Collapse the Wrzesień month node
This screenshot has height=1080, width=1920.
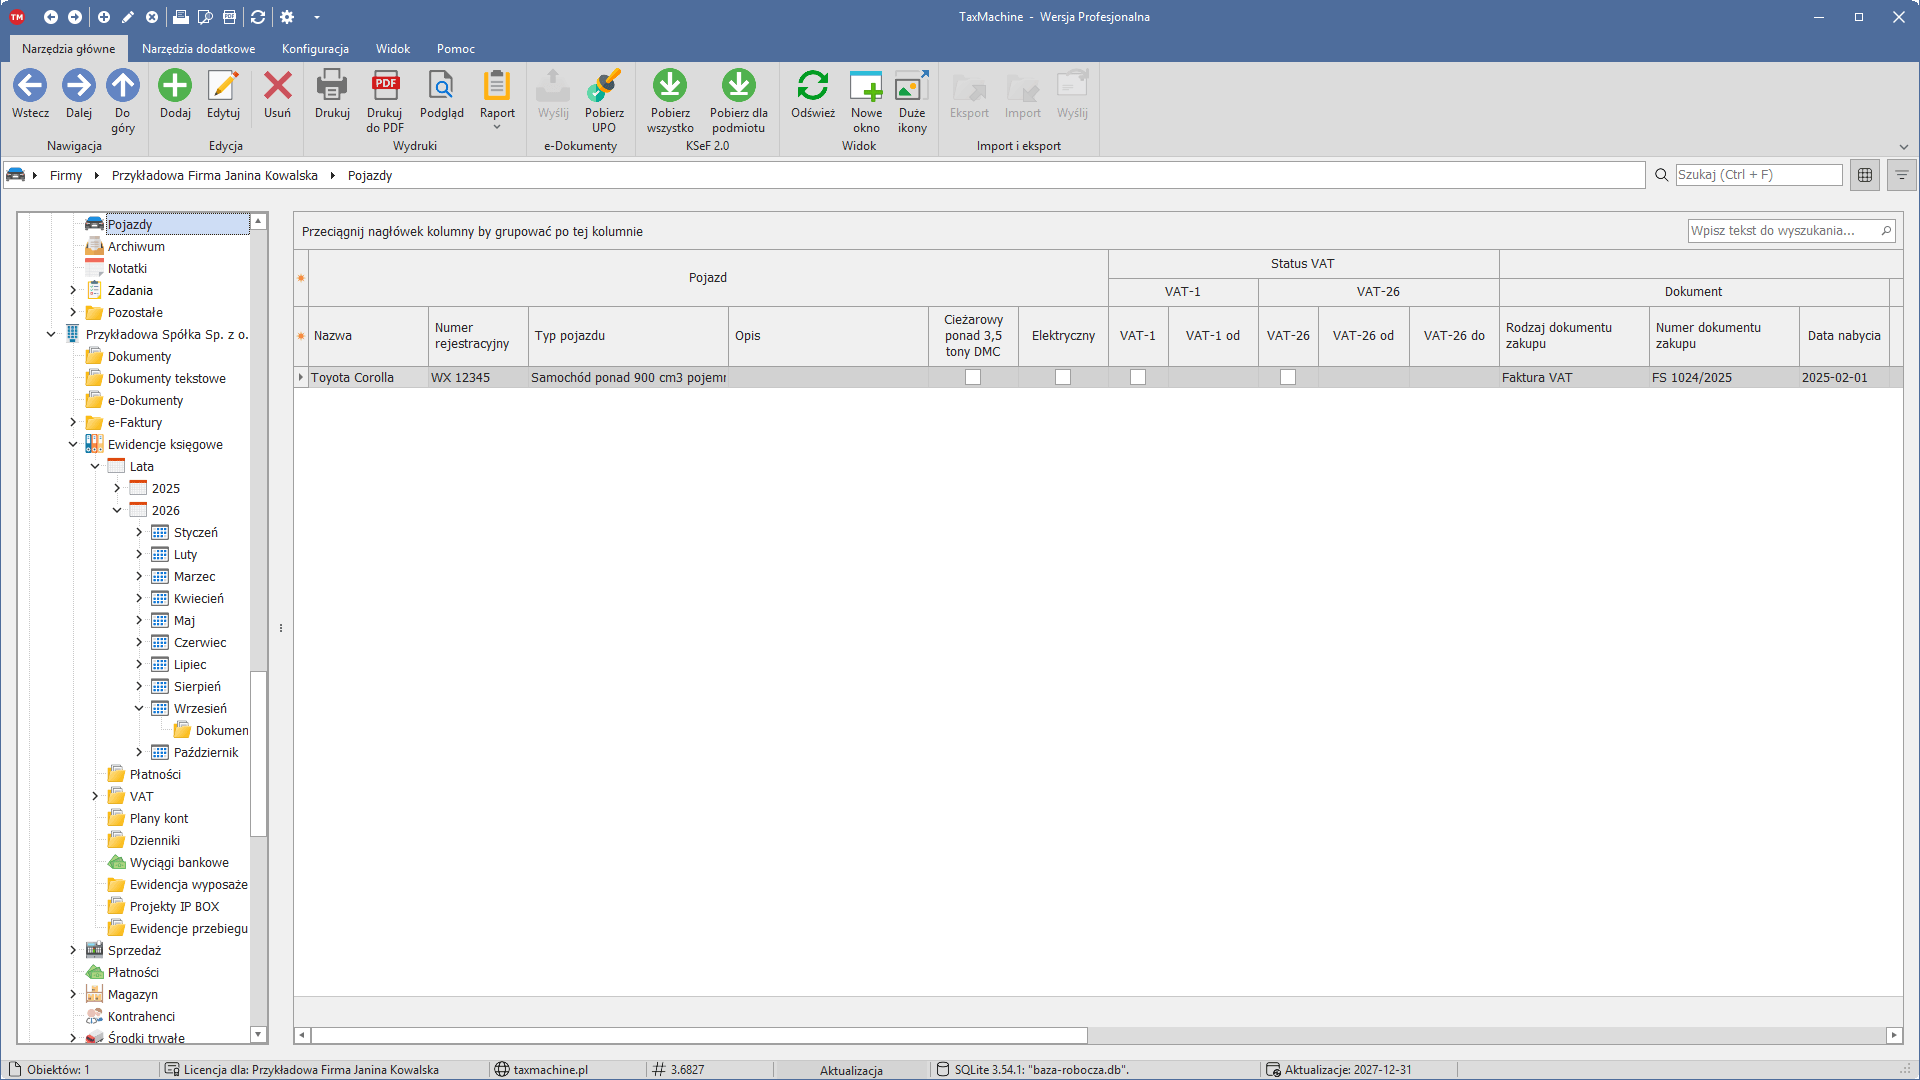click(x=139, y=708)
